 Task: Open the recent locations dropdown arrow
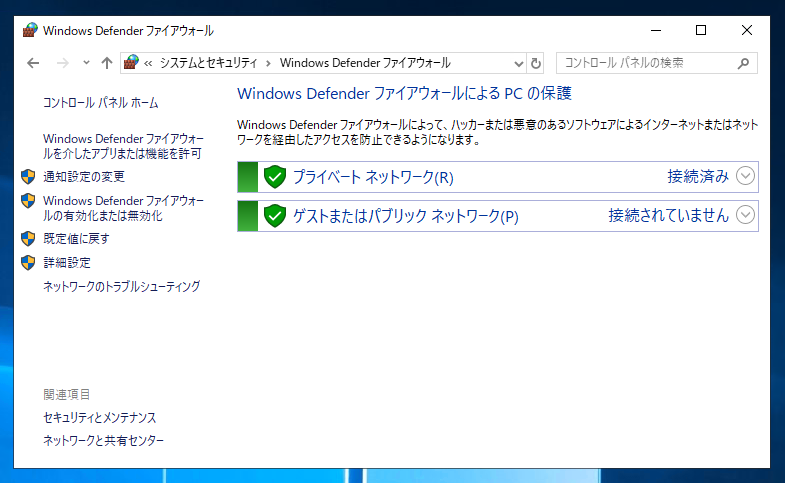coord(86,63)
